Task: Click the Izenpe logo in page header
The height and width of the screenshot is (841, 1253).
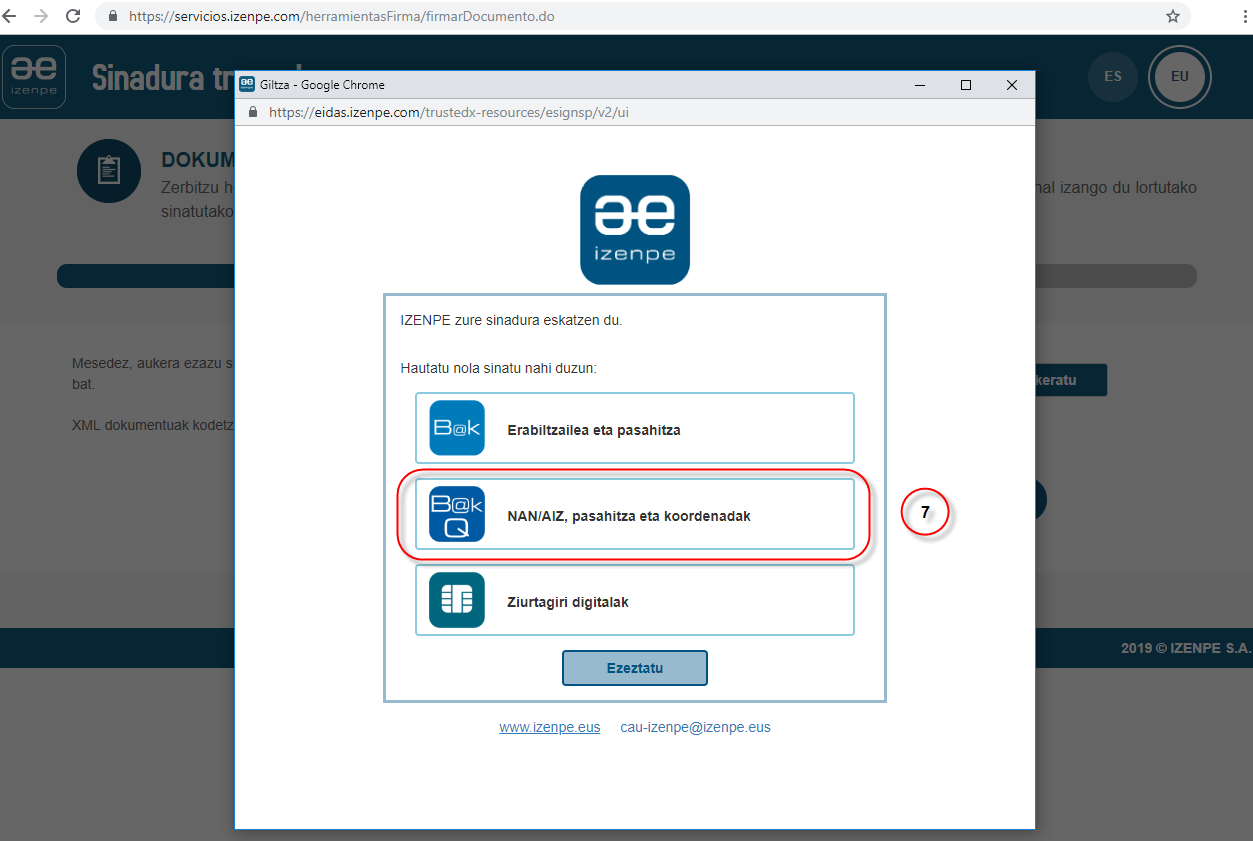Action: (x=35, y=76)
